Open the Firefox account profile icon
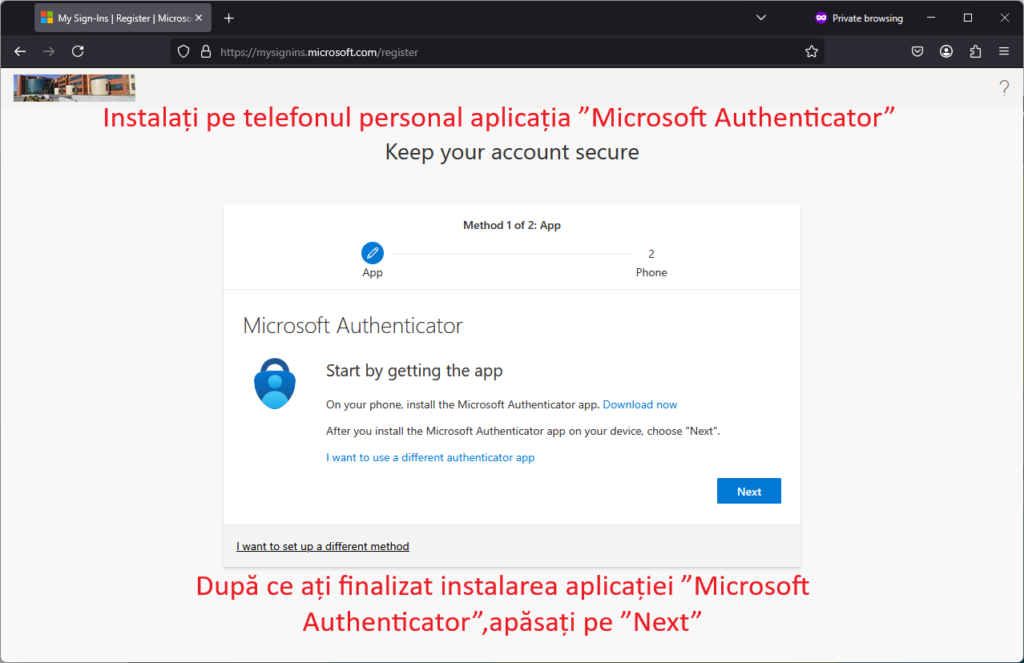The height and width of the screenshot is (663, 1024). 946,52
